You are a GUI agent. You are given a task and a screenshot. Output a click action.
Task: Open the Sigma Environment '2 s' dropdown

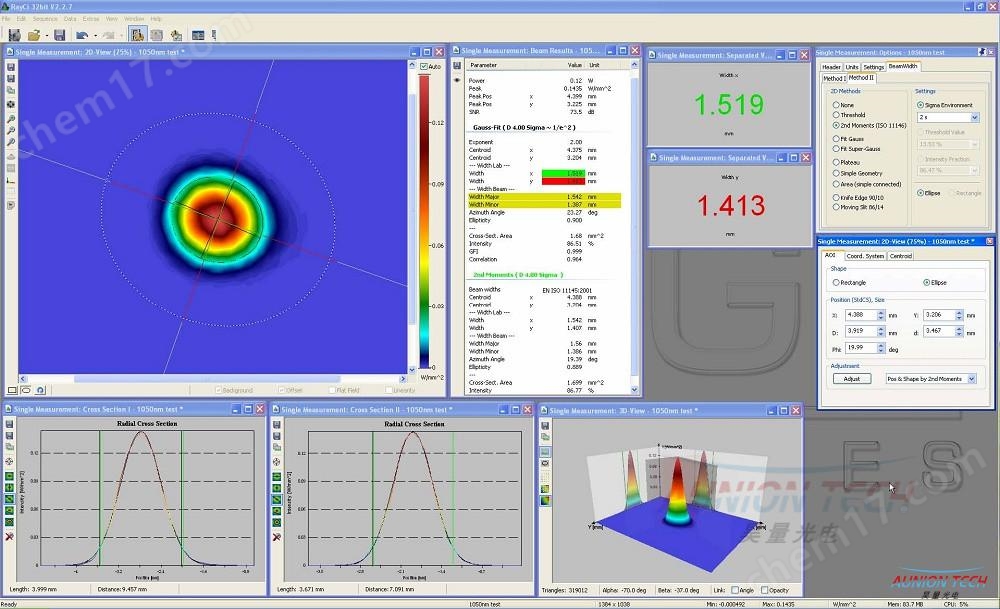[x=975, y=117]
